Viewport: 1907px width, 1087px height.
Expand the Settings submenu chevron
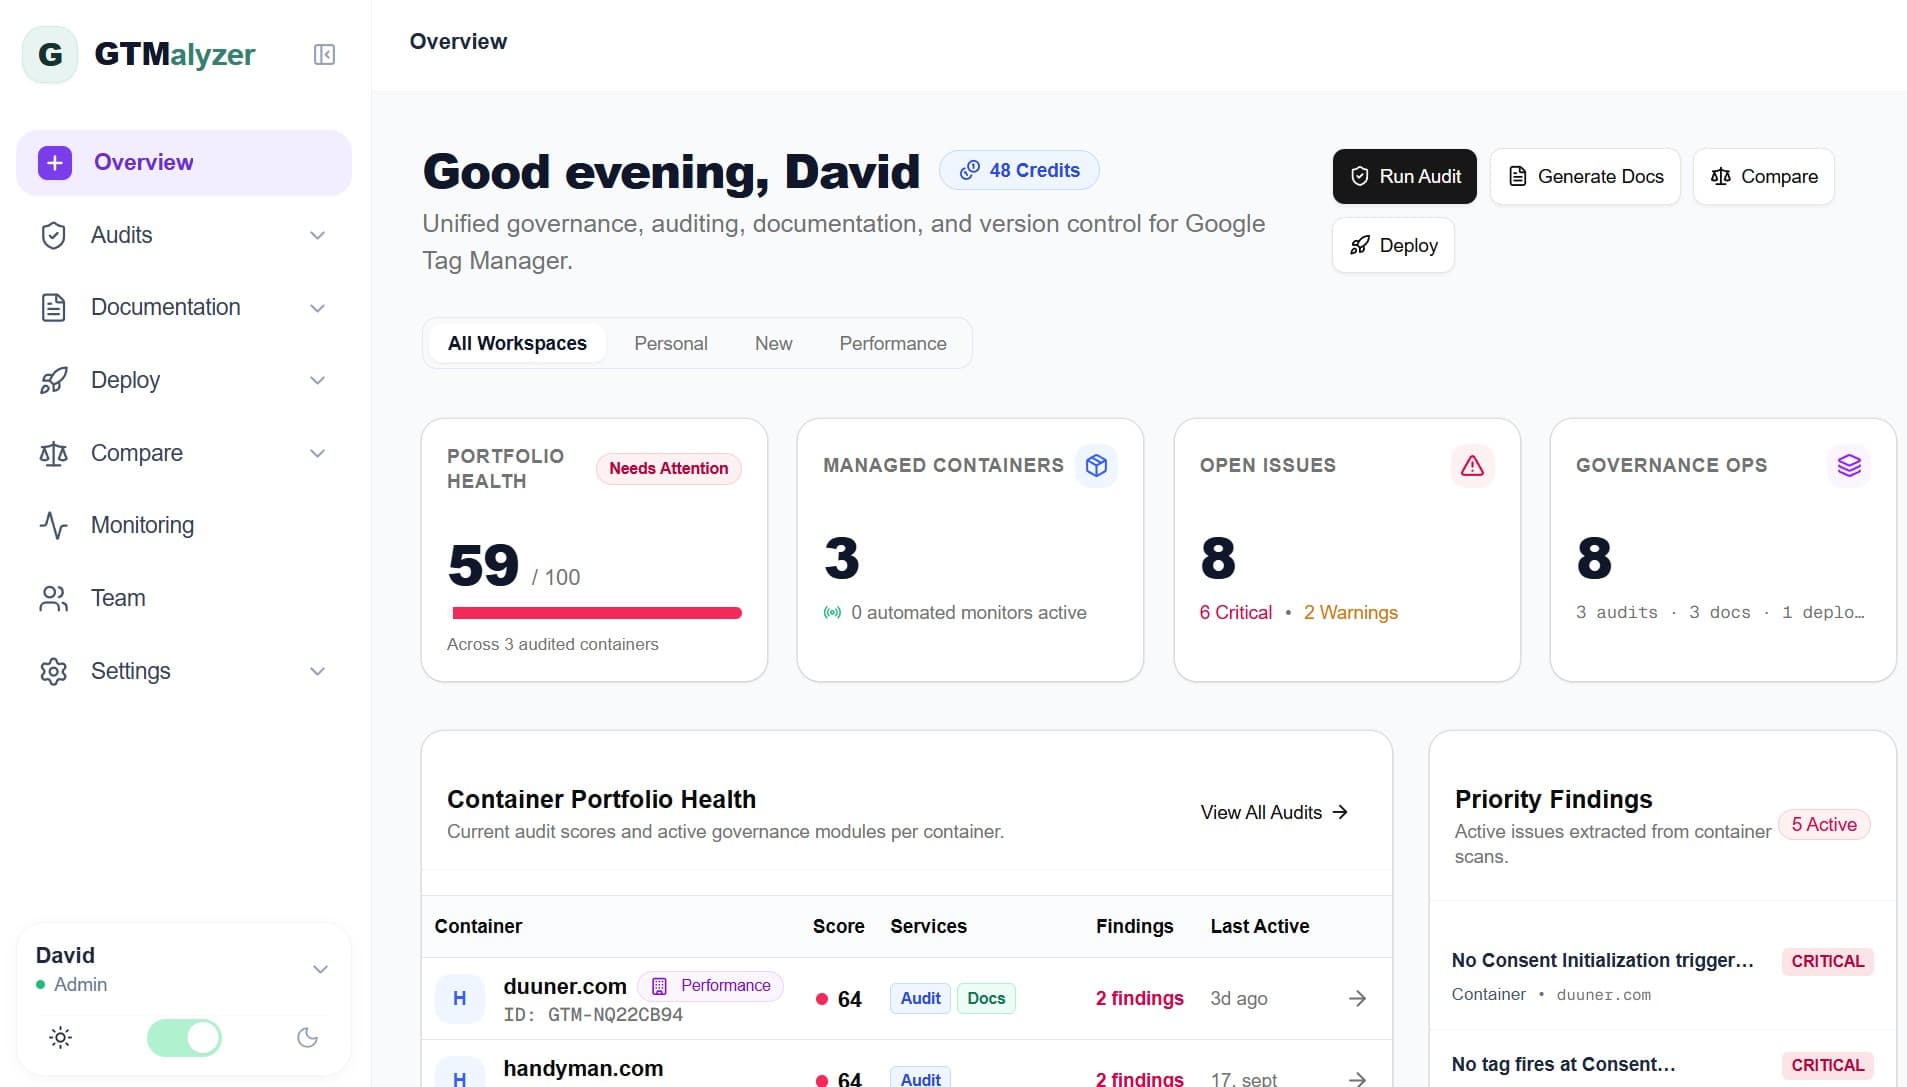click(x=317, y=671)
